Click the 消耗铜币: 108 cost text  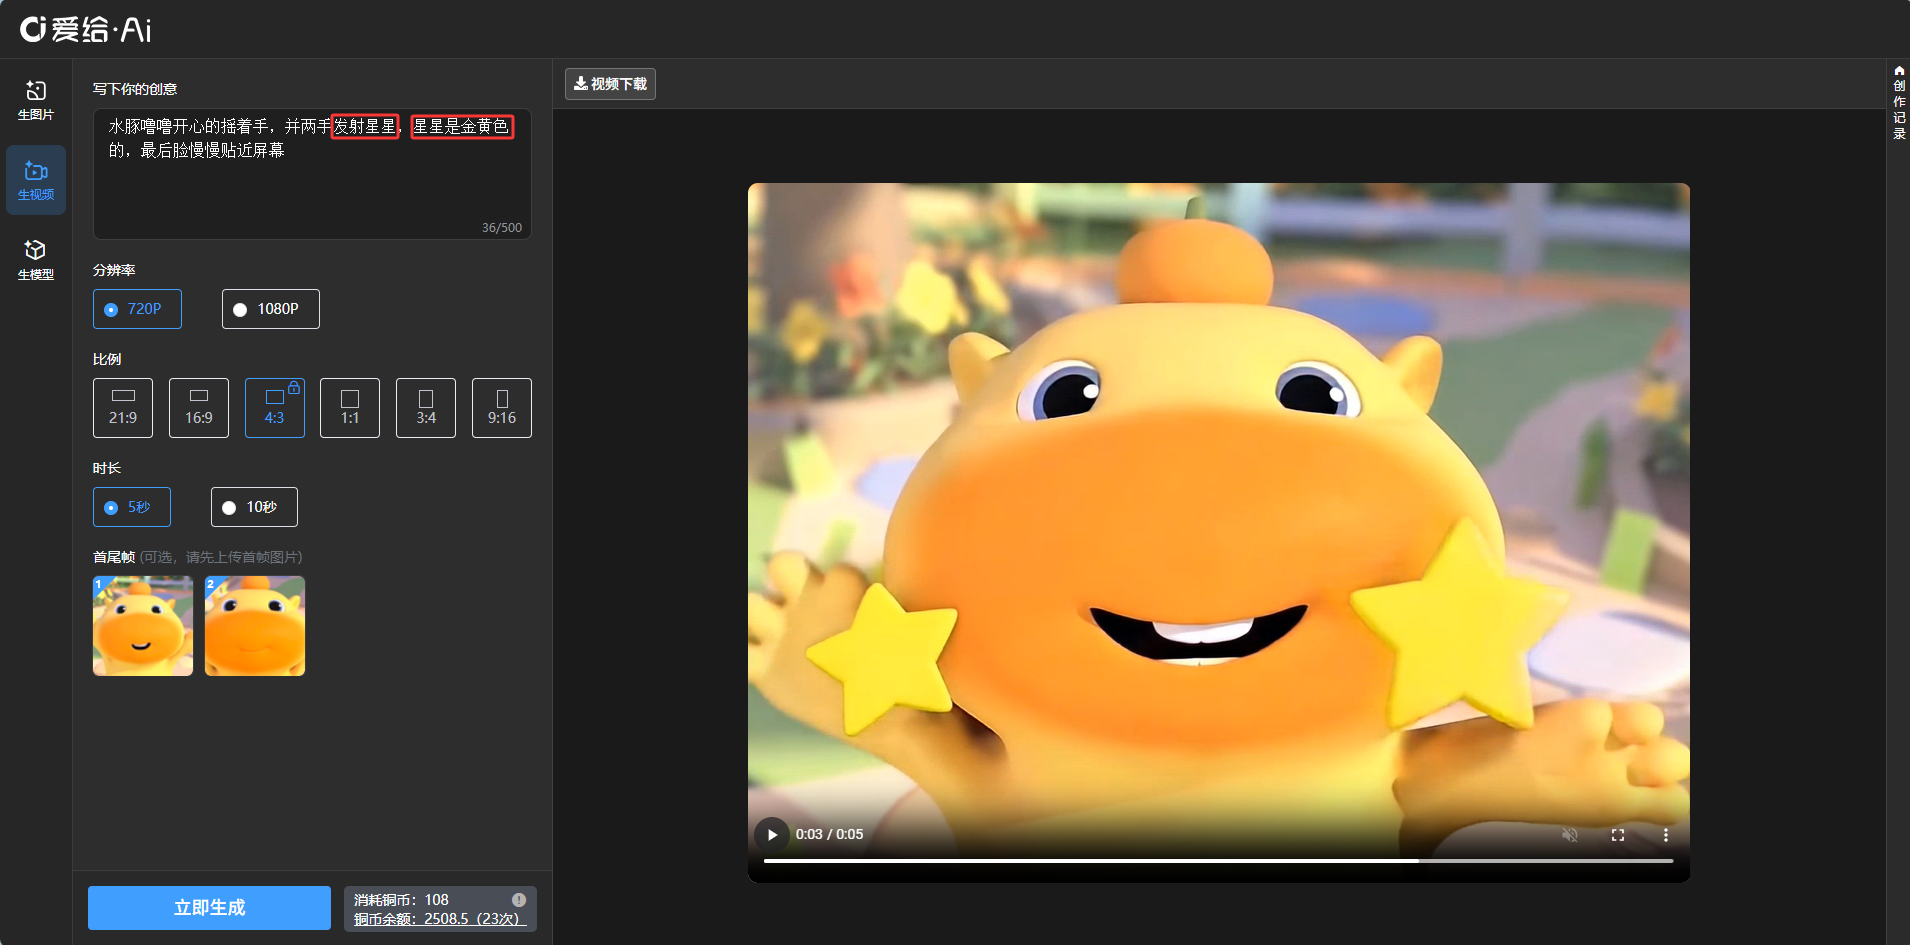401,900
